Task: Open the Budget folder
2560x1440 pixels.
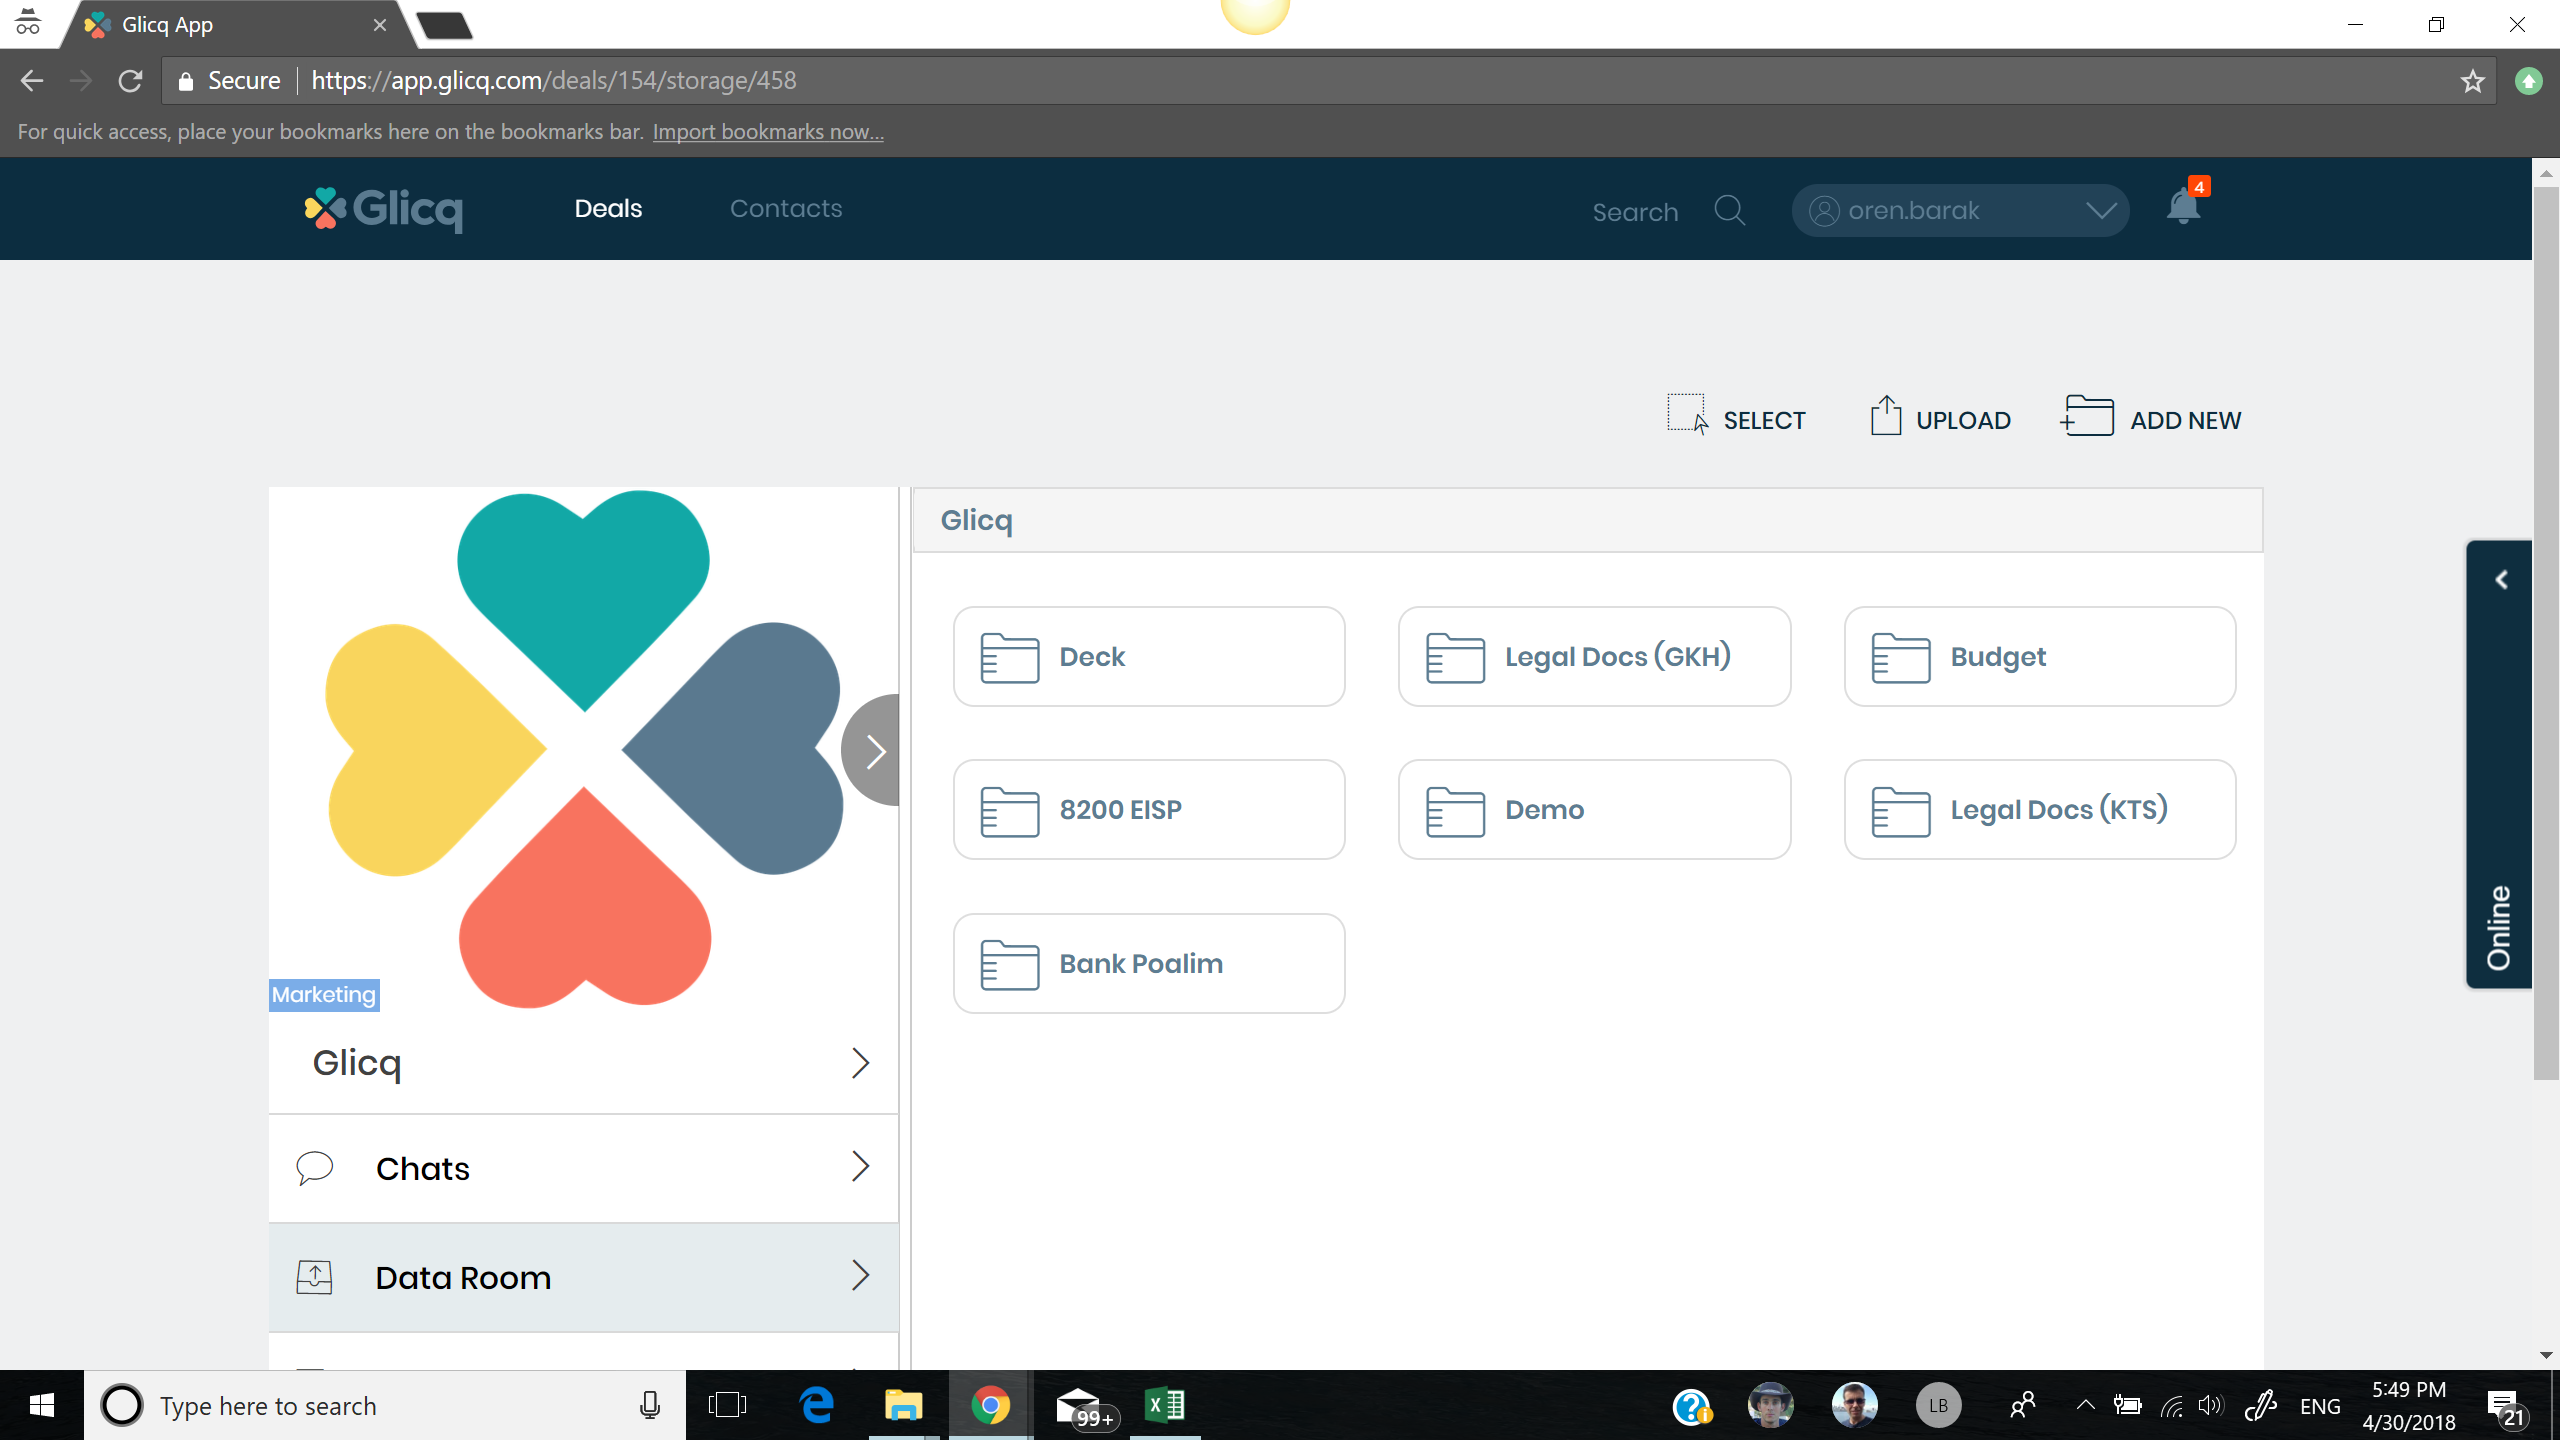Action: (x=2039, y=657)
